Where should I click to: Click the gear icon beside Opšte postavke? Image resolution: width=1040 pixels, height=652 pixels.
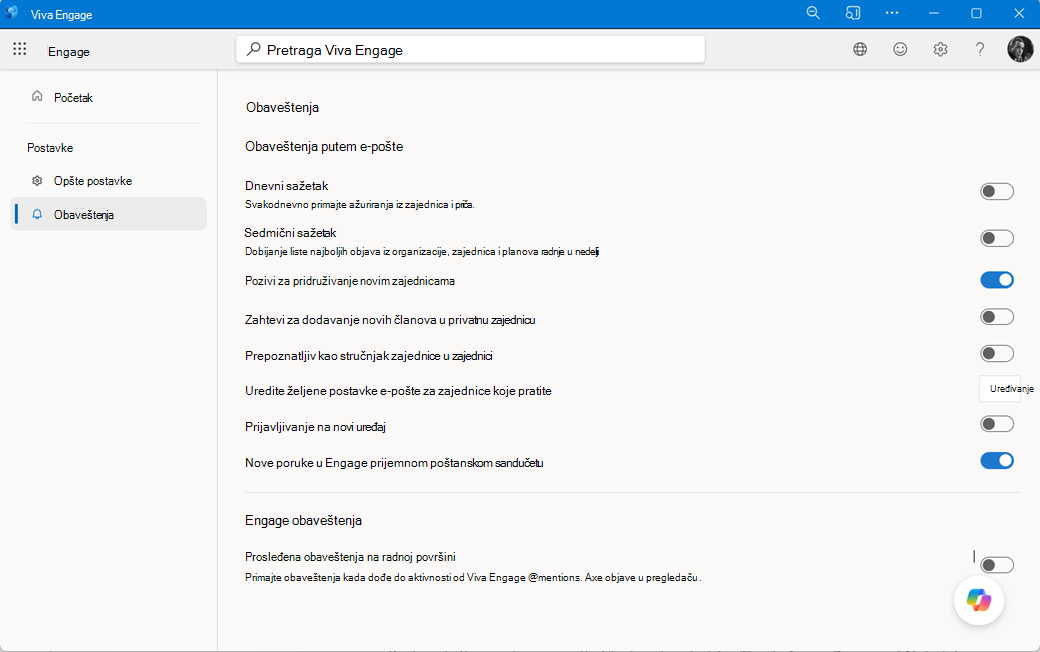37,180
